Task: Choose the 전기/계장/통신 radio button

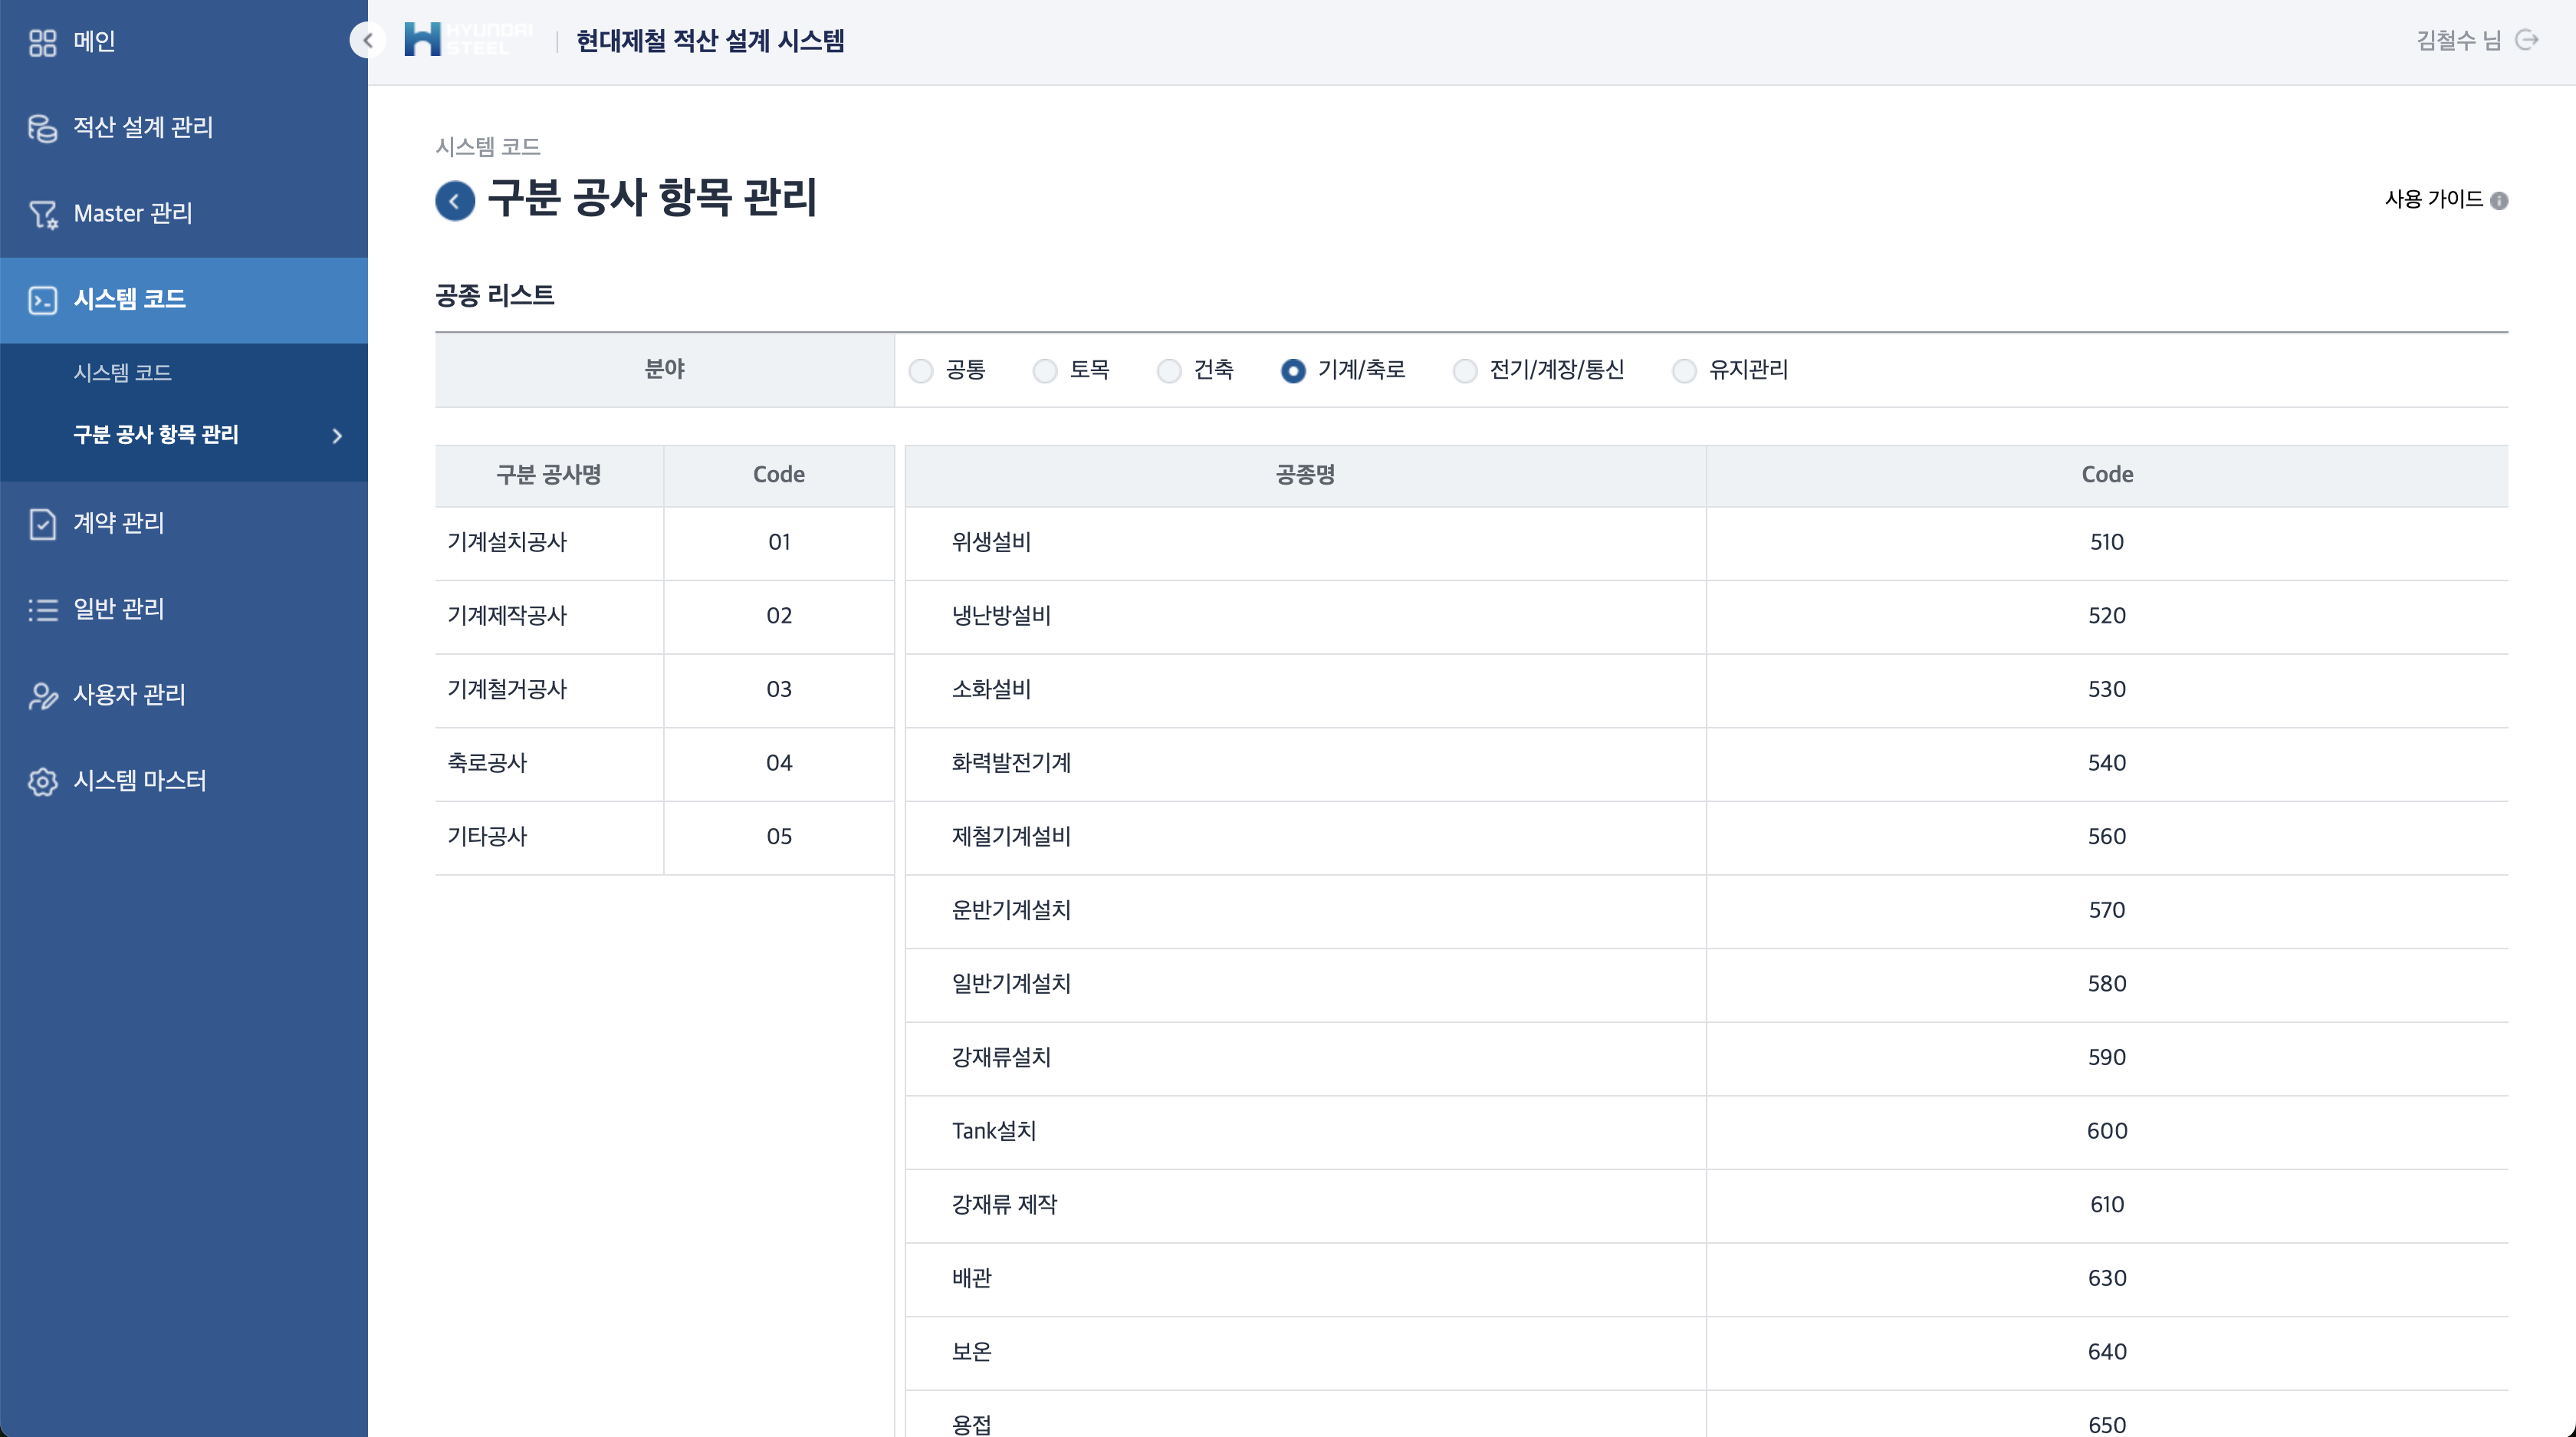Action: 1465,371
